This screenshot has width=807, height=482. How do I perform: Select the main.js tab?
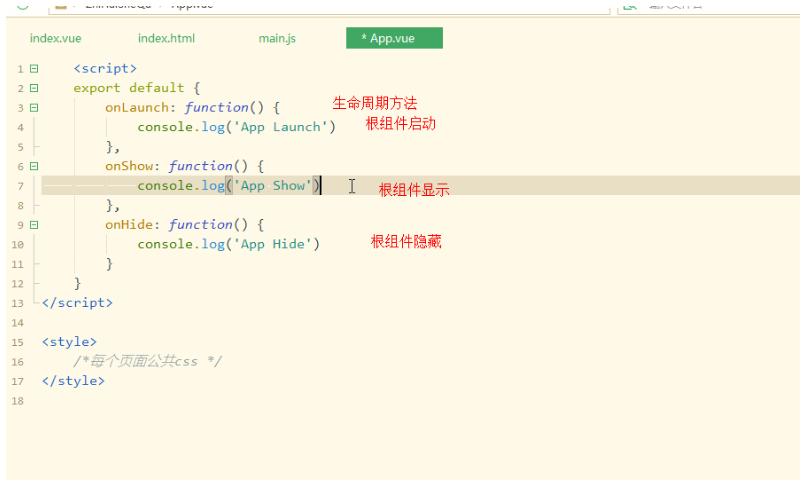tap(277, 39)
